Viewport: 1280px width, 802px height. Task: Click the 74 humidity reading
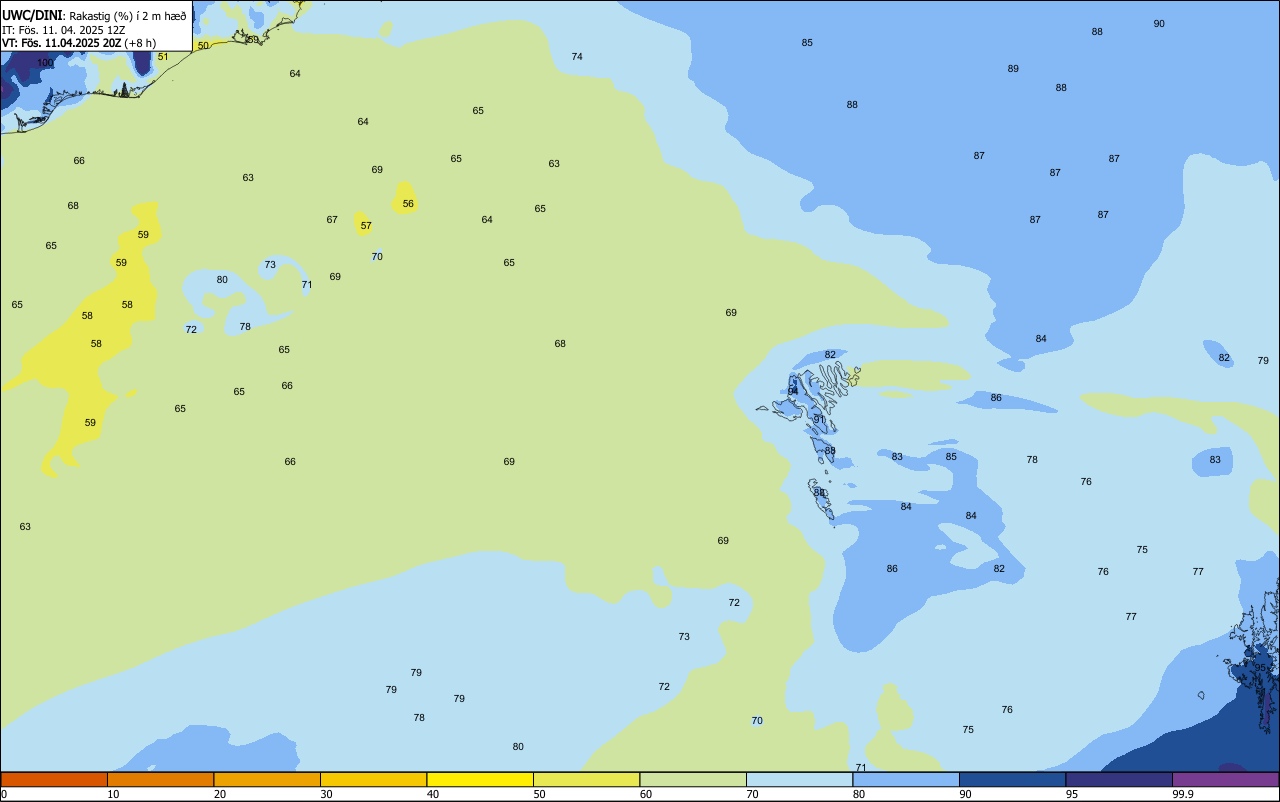point(577,57)
